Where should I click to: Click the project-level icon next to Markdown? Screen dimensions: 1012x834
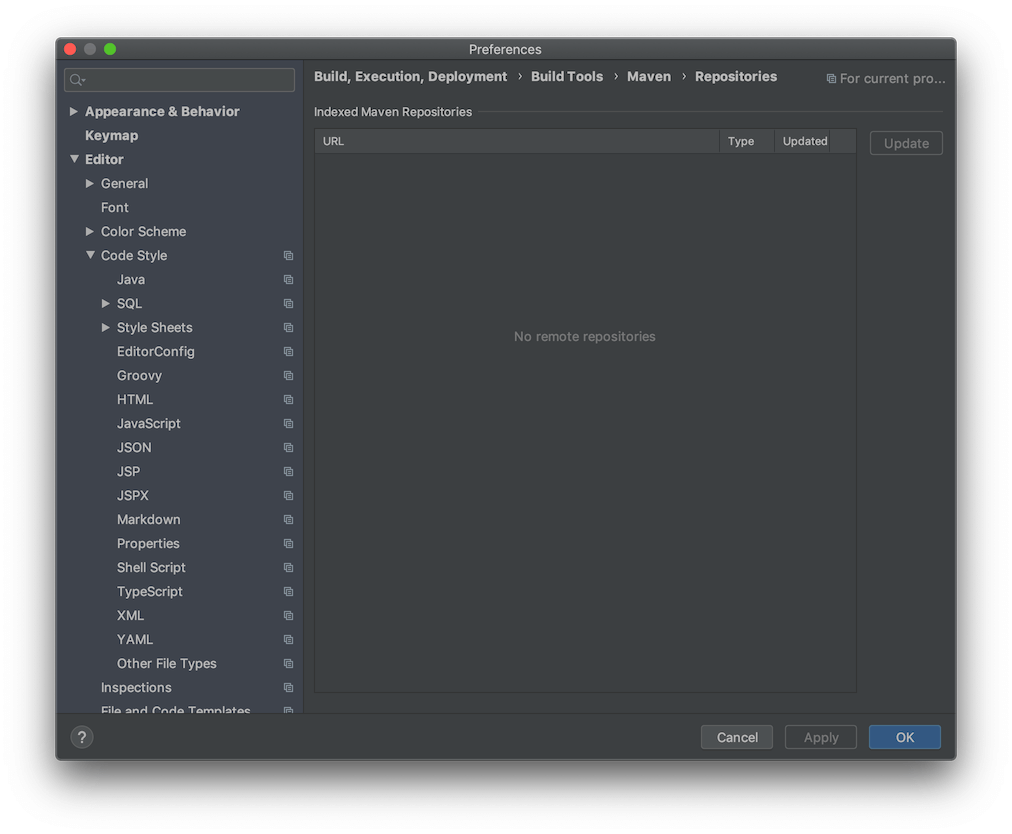288,520
